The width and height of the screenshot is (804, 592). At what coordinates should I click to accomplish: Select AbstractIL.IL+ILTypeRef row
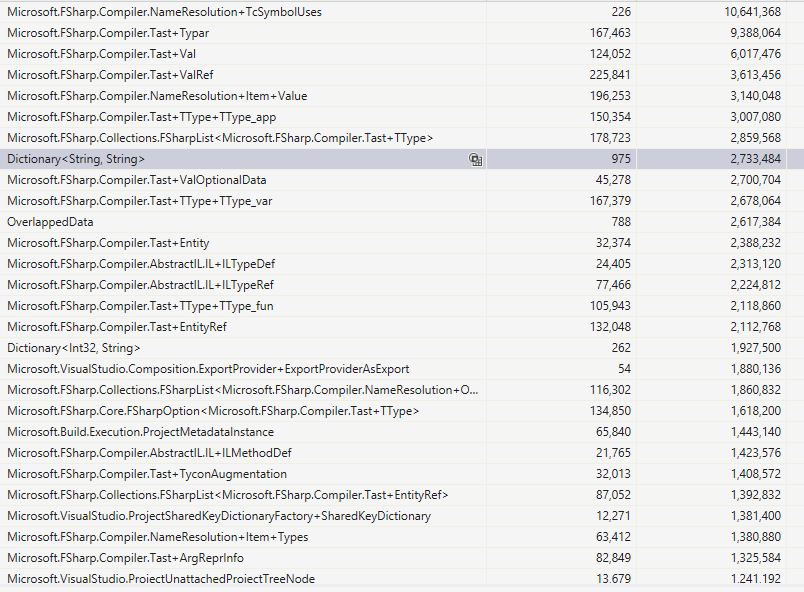coord(402,285)
